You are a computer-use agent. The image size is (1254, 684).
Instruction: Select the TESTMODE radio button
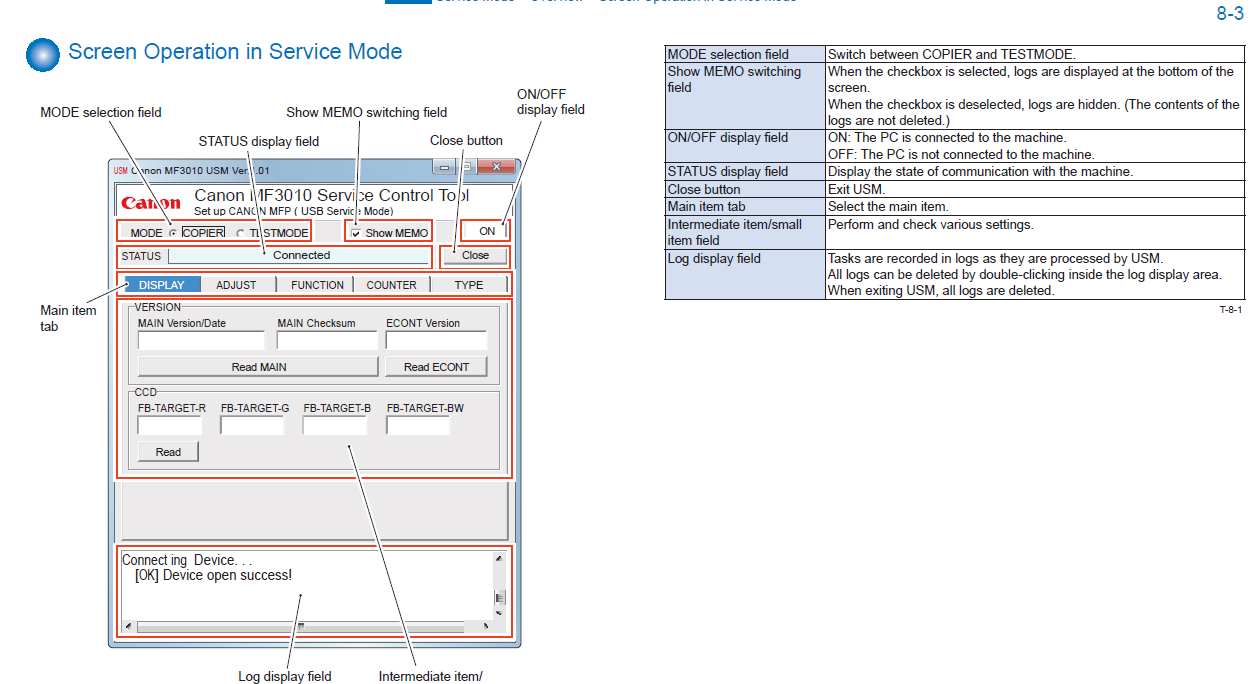[x=240, y=233]
